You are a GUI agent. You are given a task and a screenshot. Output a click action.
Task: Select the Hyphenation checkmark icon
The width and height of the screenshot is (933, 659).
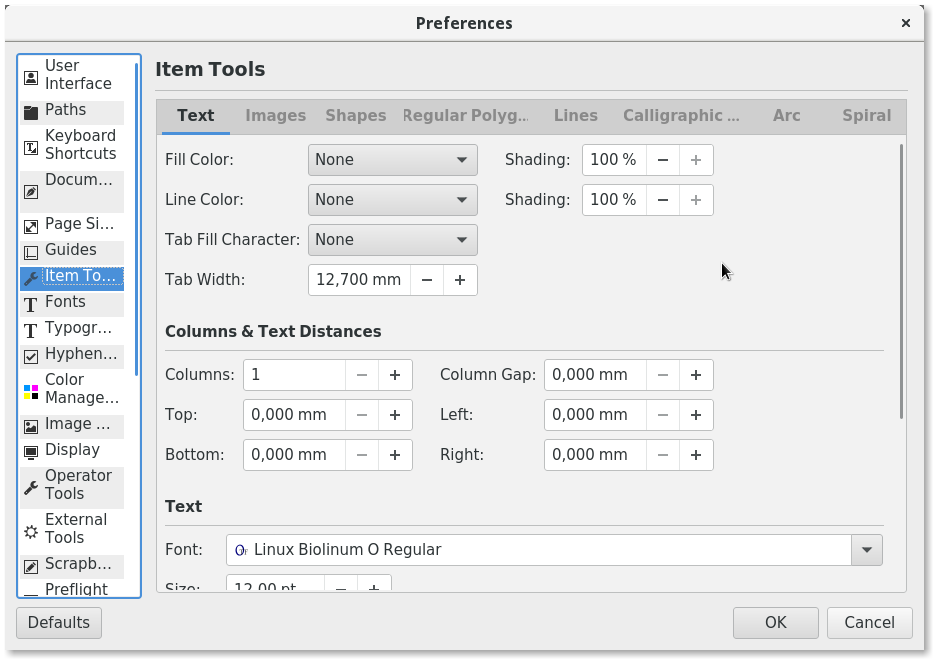point(31,355)
